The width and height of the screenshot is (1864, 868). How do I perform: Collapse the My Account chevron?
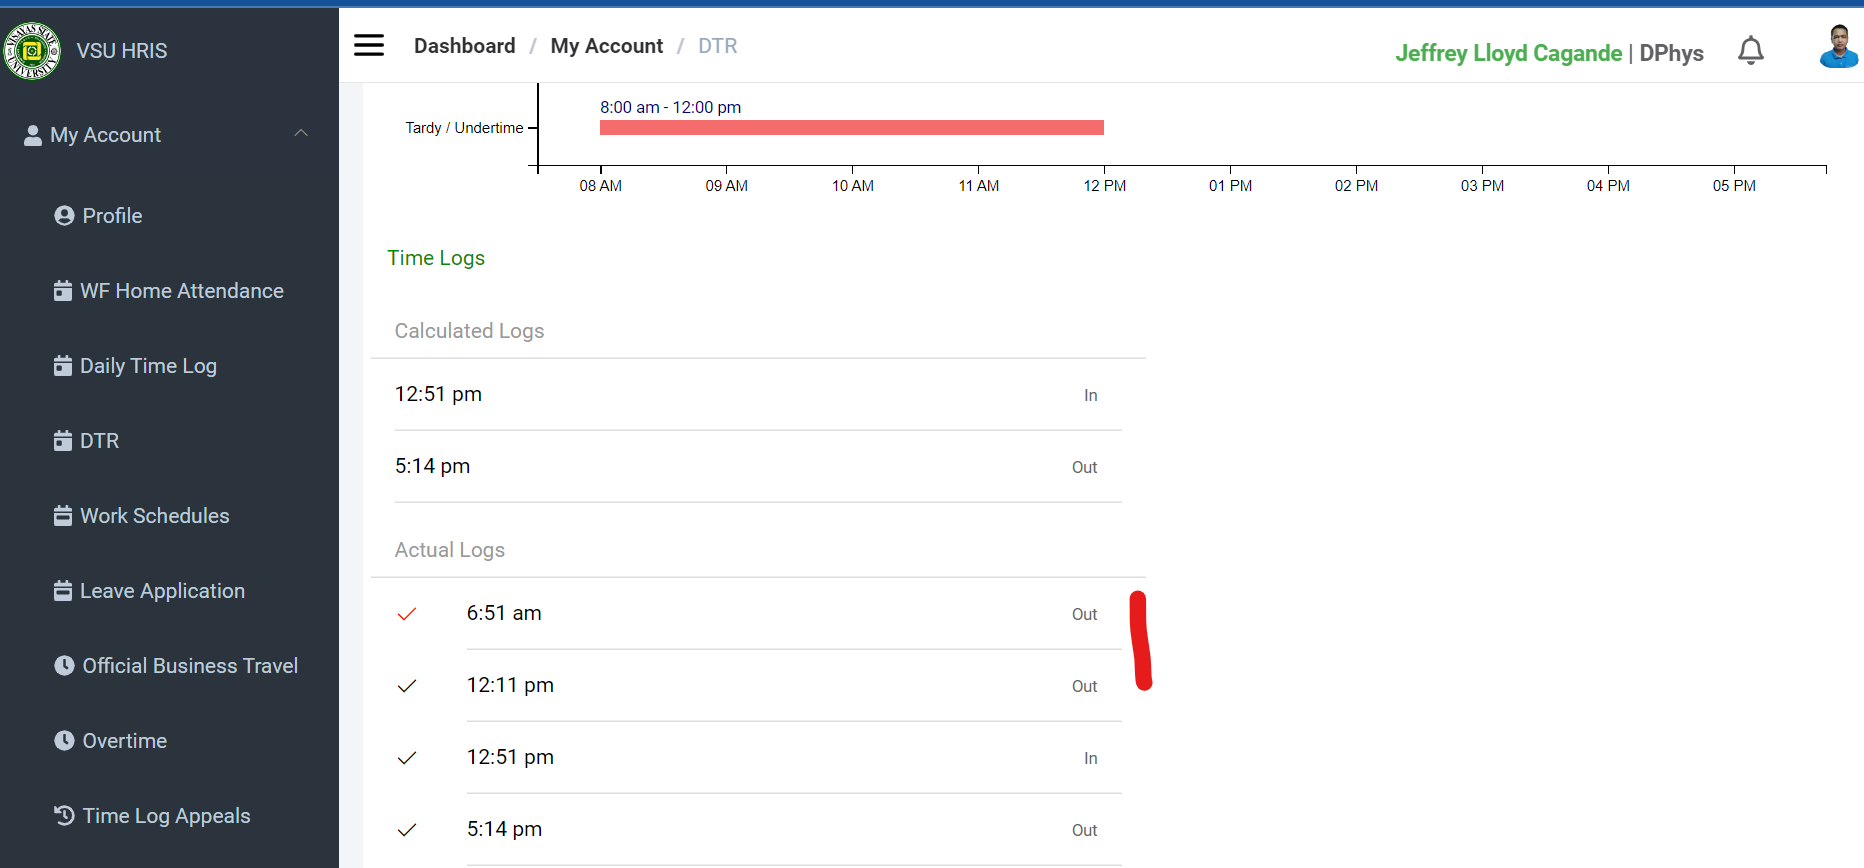point(301,134)
